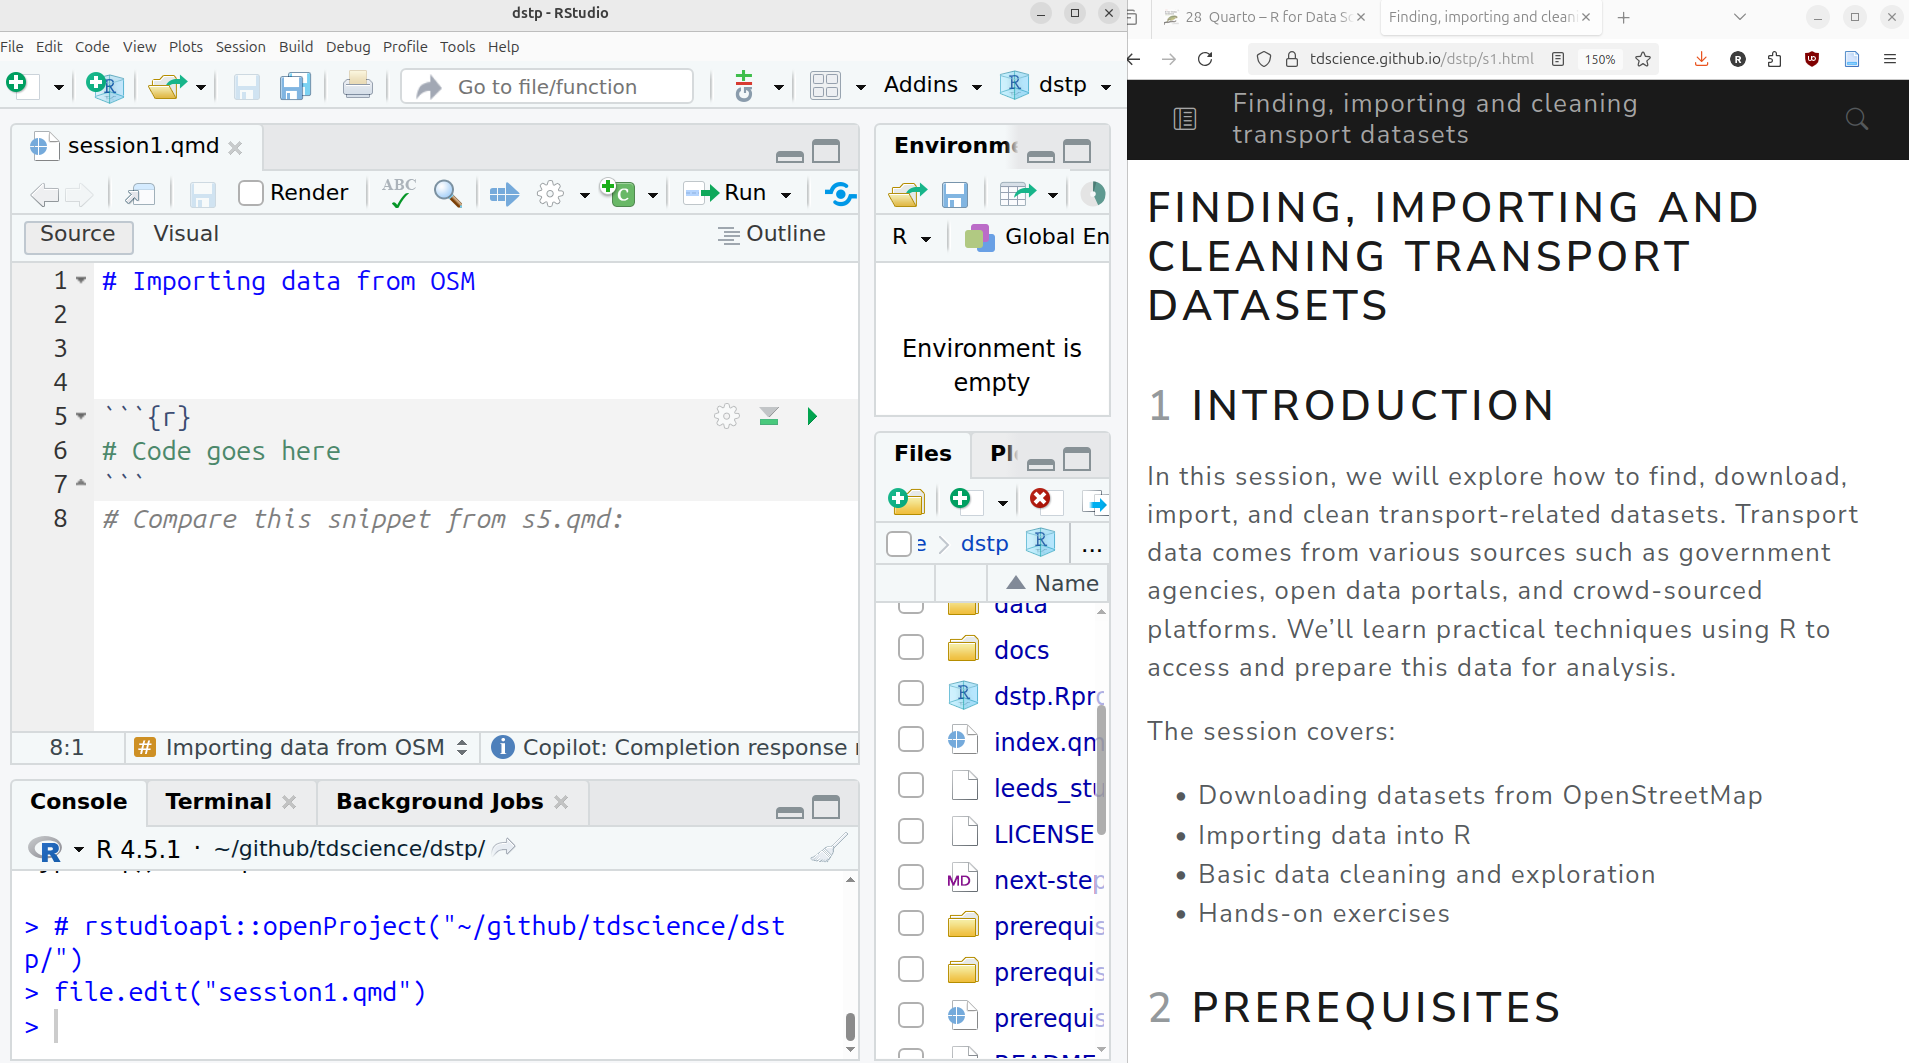Image resolution: width=1909 pixels, height=1063 pixels.
Task: Open the Run dropdown arrow
Action: (x=786, y=194)
